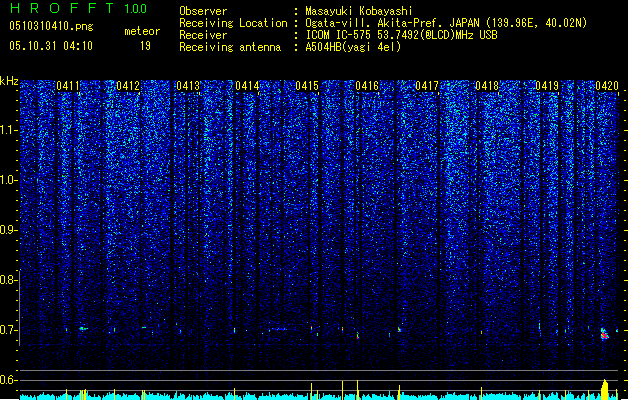The width and height of the screenshot is (629, 400).
Task: Click the 0417 time marker
Action: pos(427,85)
